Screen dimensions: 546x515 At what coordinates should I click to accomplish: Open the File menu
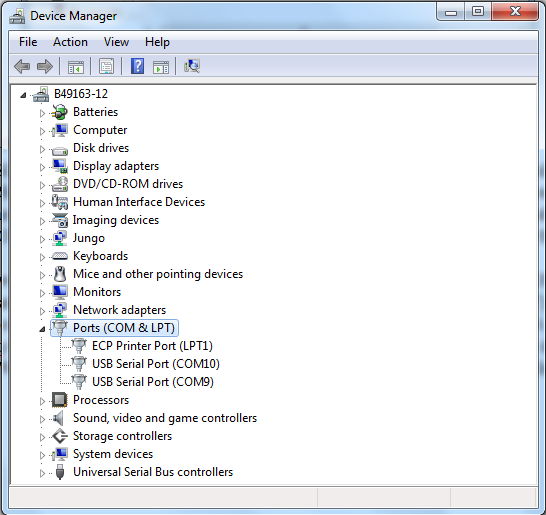28,42
